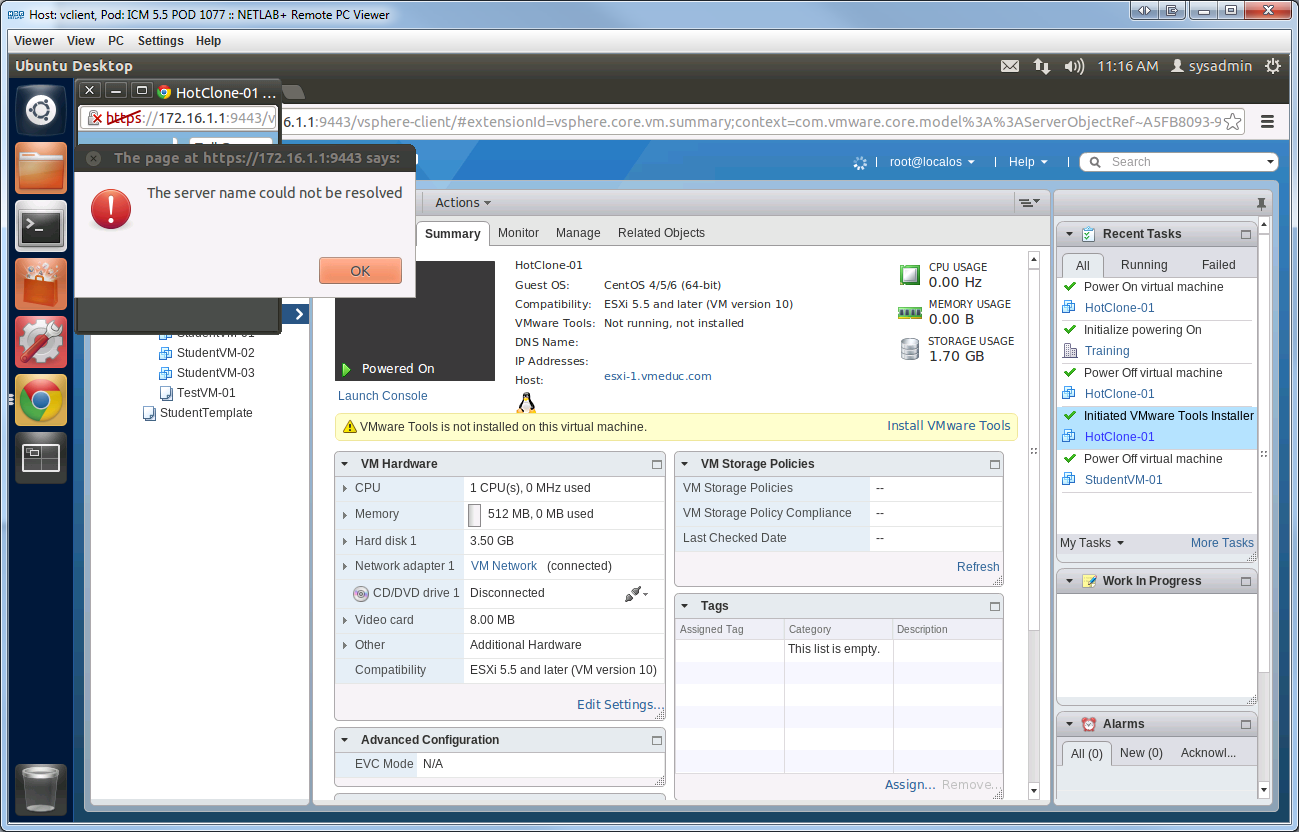This screenshot has width=1299, height=832.
Task: Click esxi-1.vmeduc.com host link
Action: coord(658,376)
